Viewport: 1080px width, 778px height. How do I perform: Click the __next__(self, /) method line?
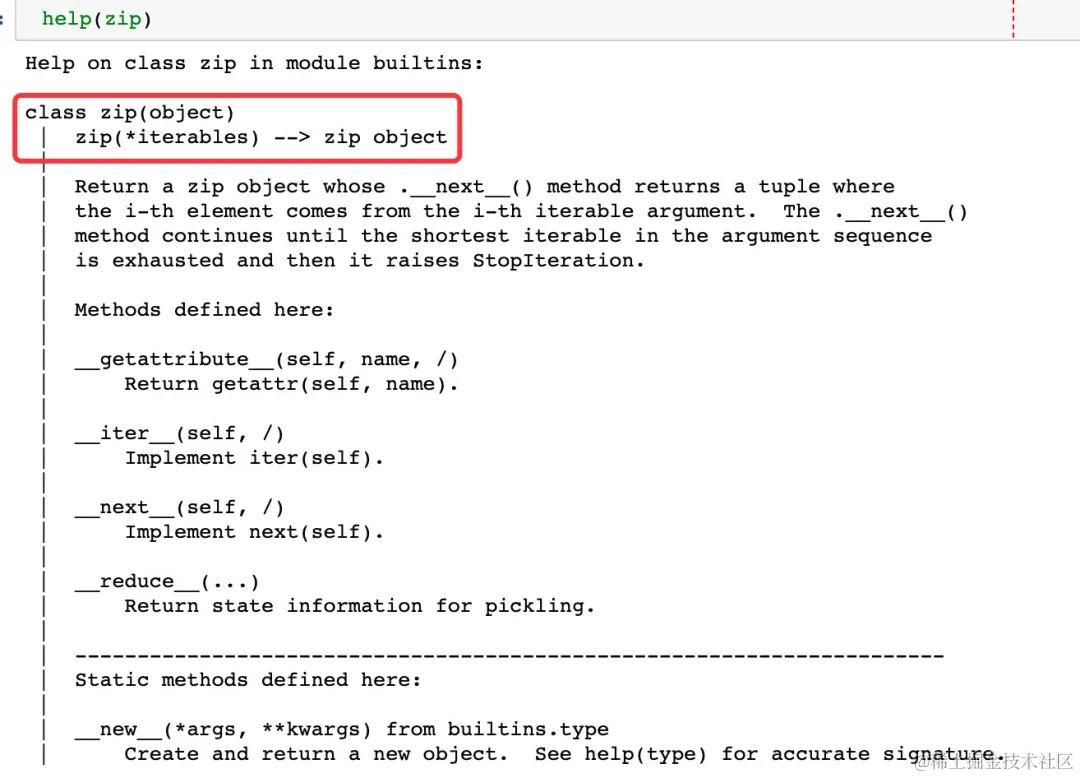[x=179, y=508]
